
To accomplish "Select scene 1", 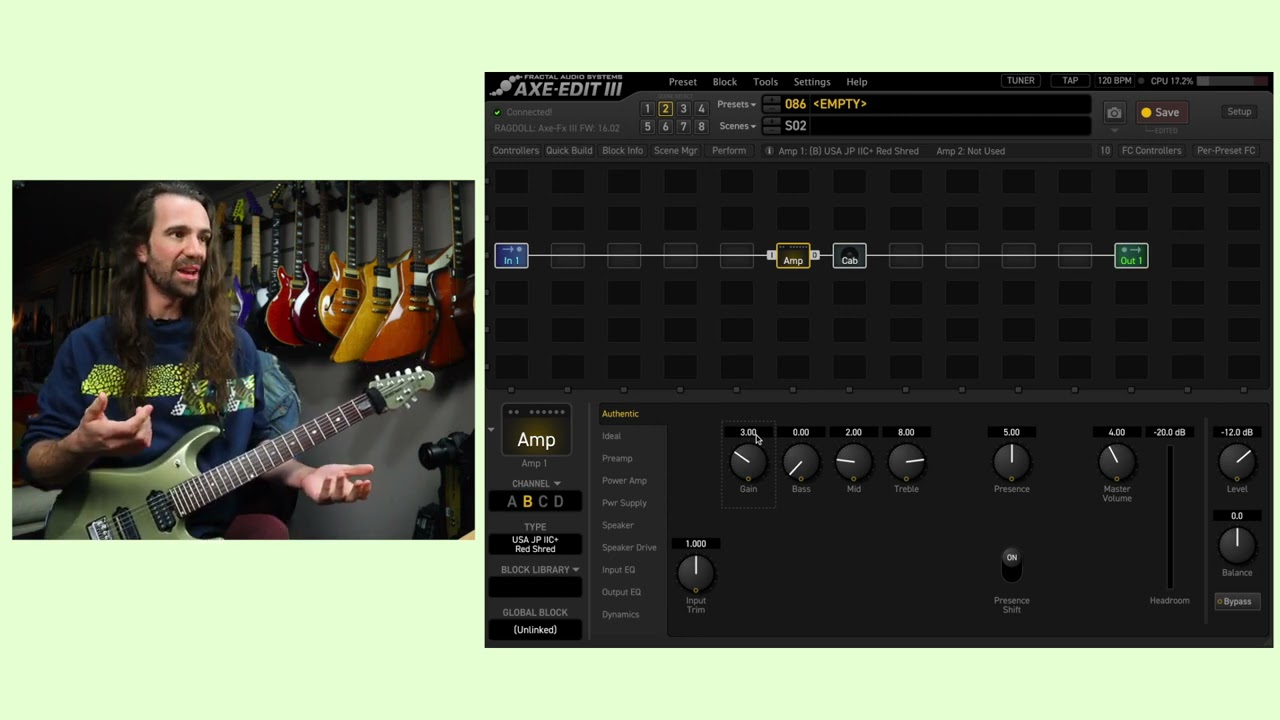I will [x=647, y=108].
